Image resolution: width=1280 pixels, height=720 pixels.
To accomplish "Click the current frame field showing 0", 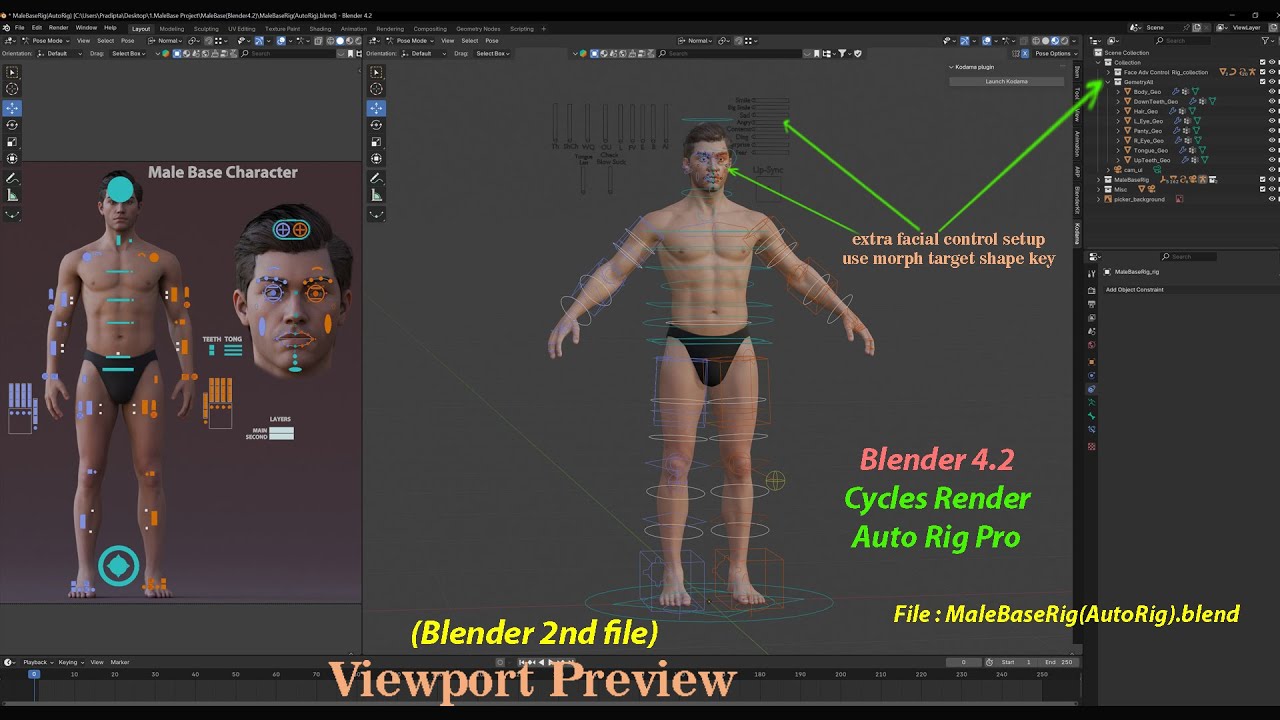I will pyautogui.click(x=963, y=662).
